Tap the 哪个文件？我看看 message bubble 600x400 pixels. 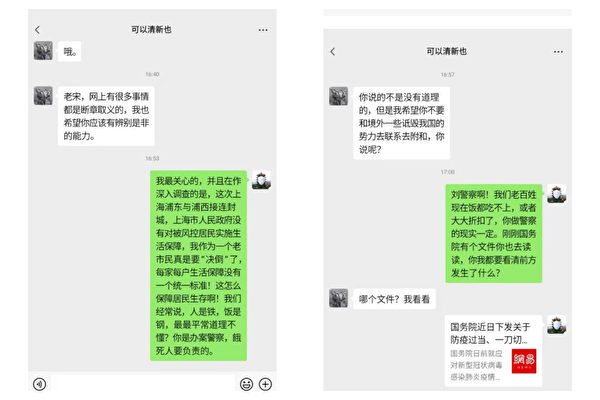[x=394, y=299]
